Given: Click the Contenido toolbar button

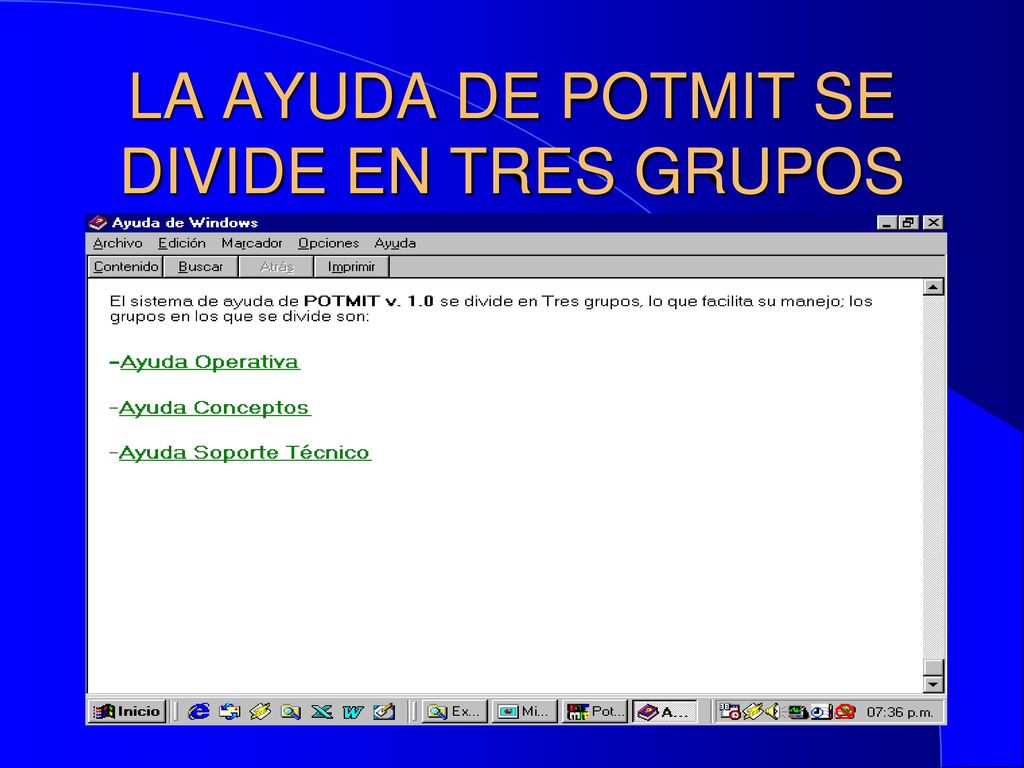Looking at the screenshot, I should point(125,266).
